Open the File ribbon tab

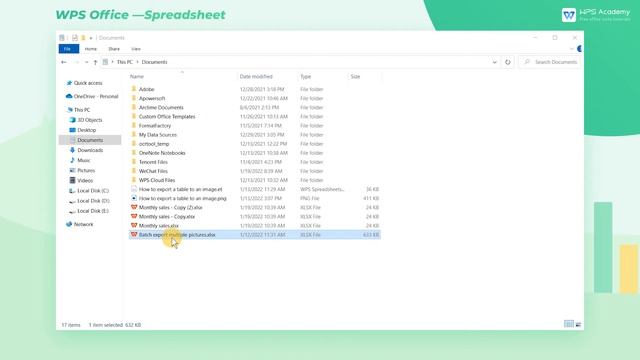(x=68, y=49)
